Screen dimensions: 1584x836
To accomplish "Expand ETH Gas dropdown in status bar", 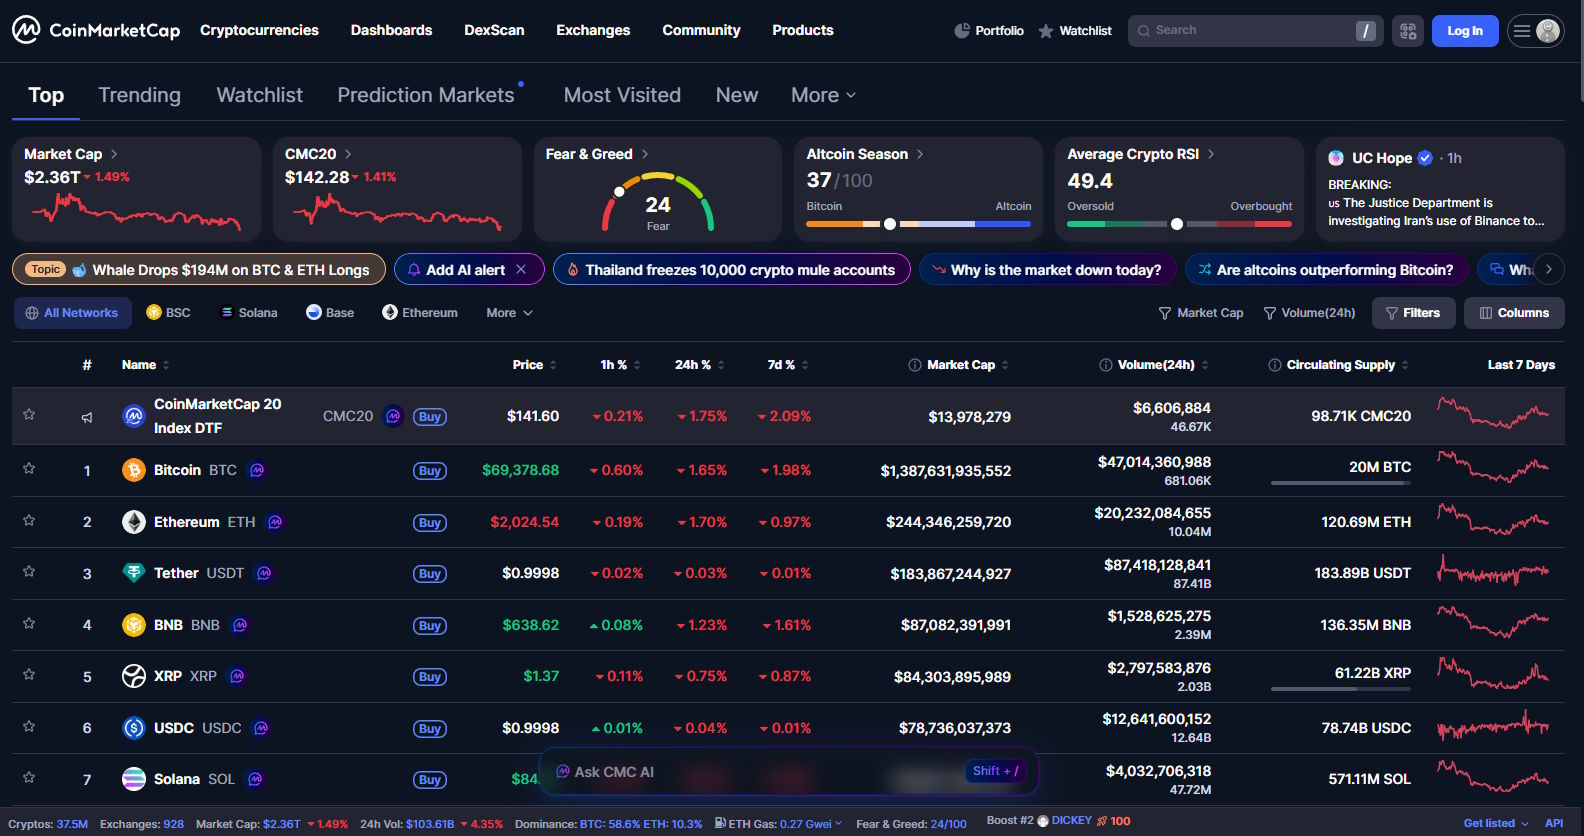I will (x=838, y=824).
